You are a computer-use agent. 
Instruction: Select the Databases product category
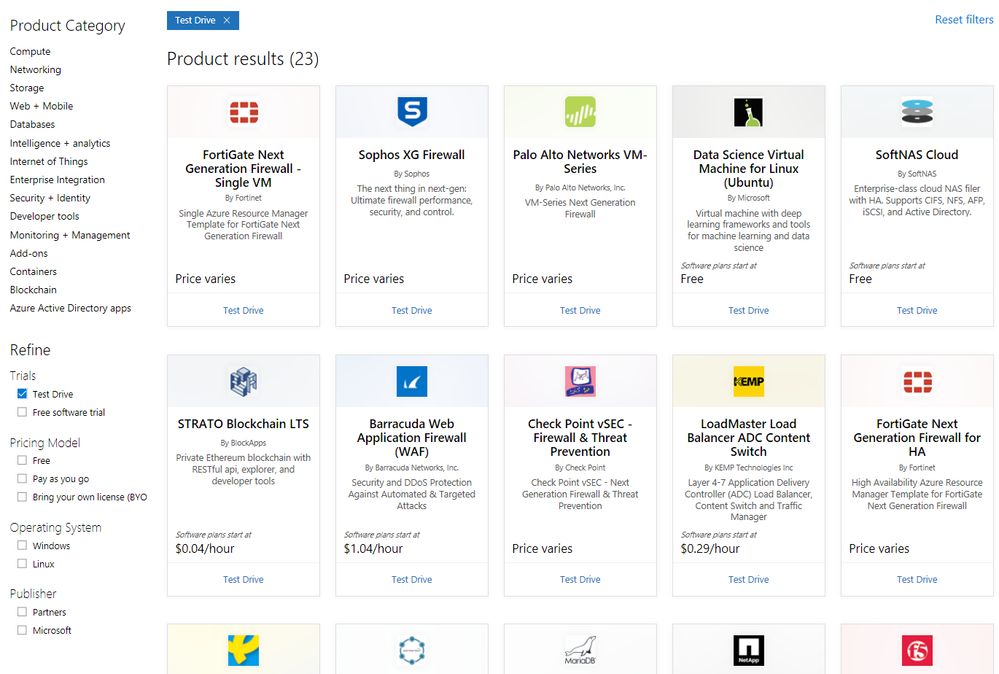click(x=32, y=124)
